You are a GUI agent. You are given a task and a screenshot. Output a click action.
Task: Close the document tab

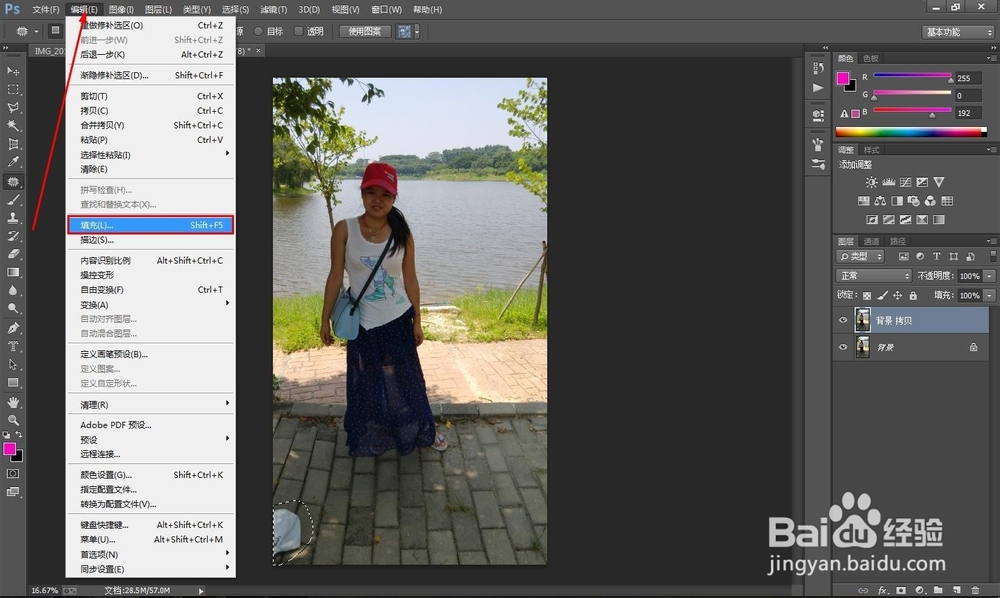pyautogui.click(x=258, y=50)
